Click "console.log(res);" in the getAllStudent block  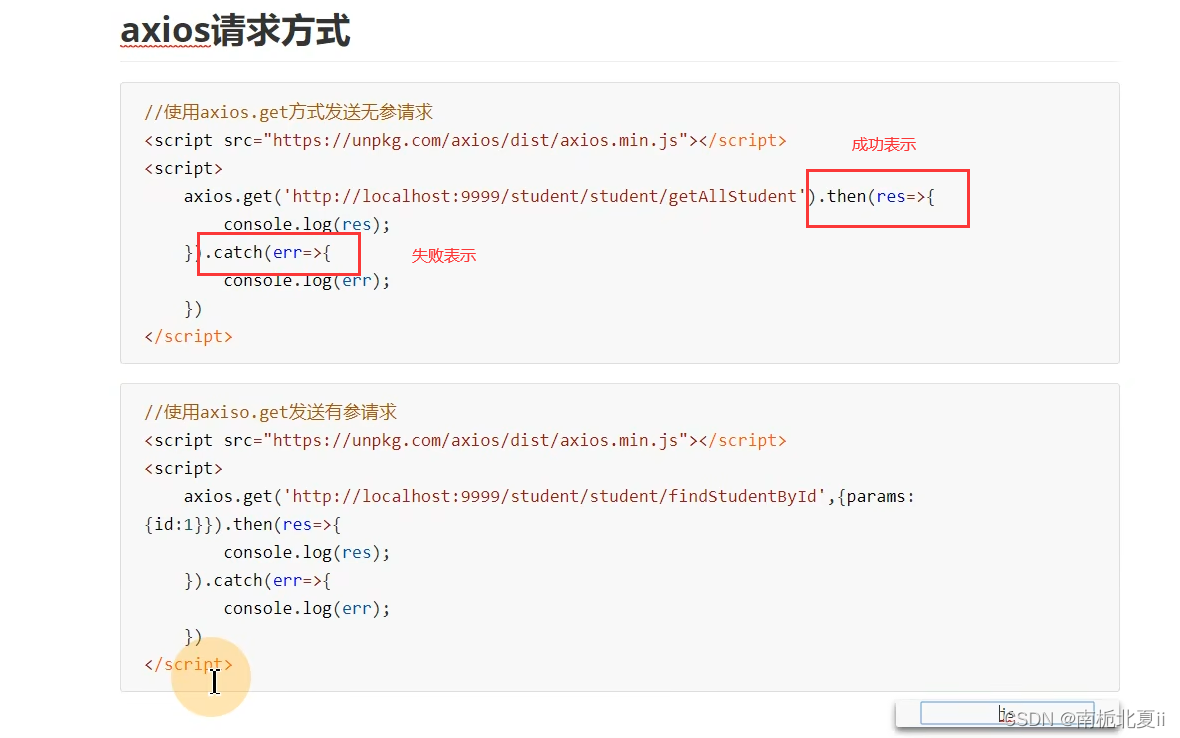pos(307,225)
